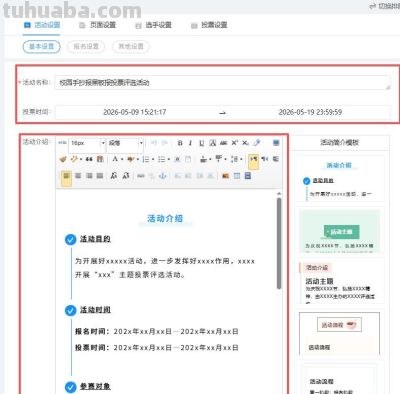Click the insert hyperlink icon
Viewport: 400px width, 394px height.
point(141,176)
